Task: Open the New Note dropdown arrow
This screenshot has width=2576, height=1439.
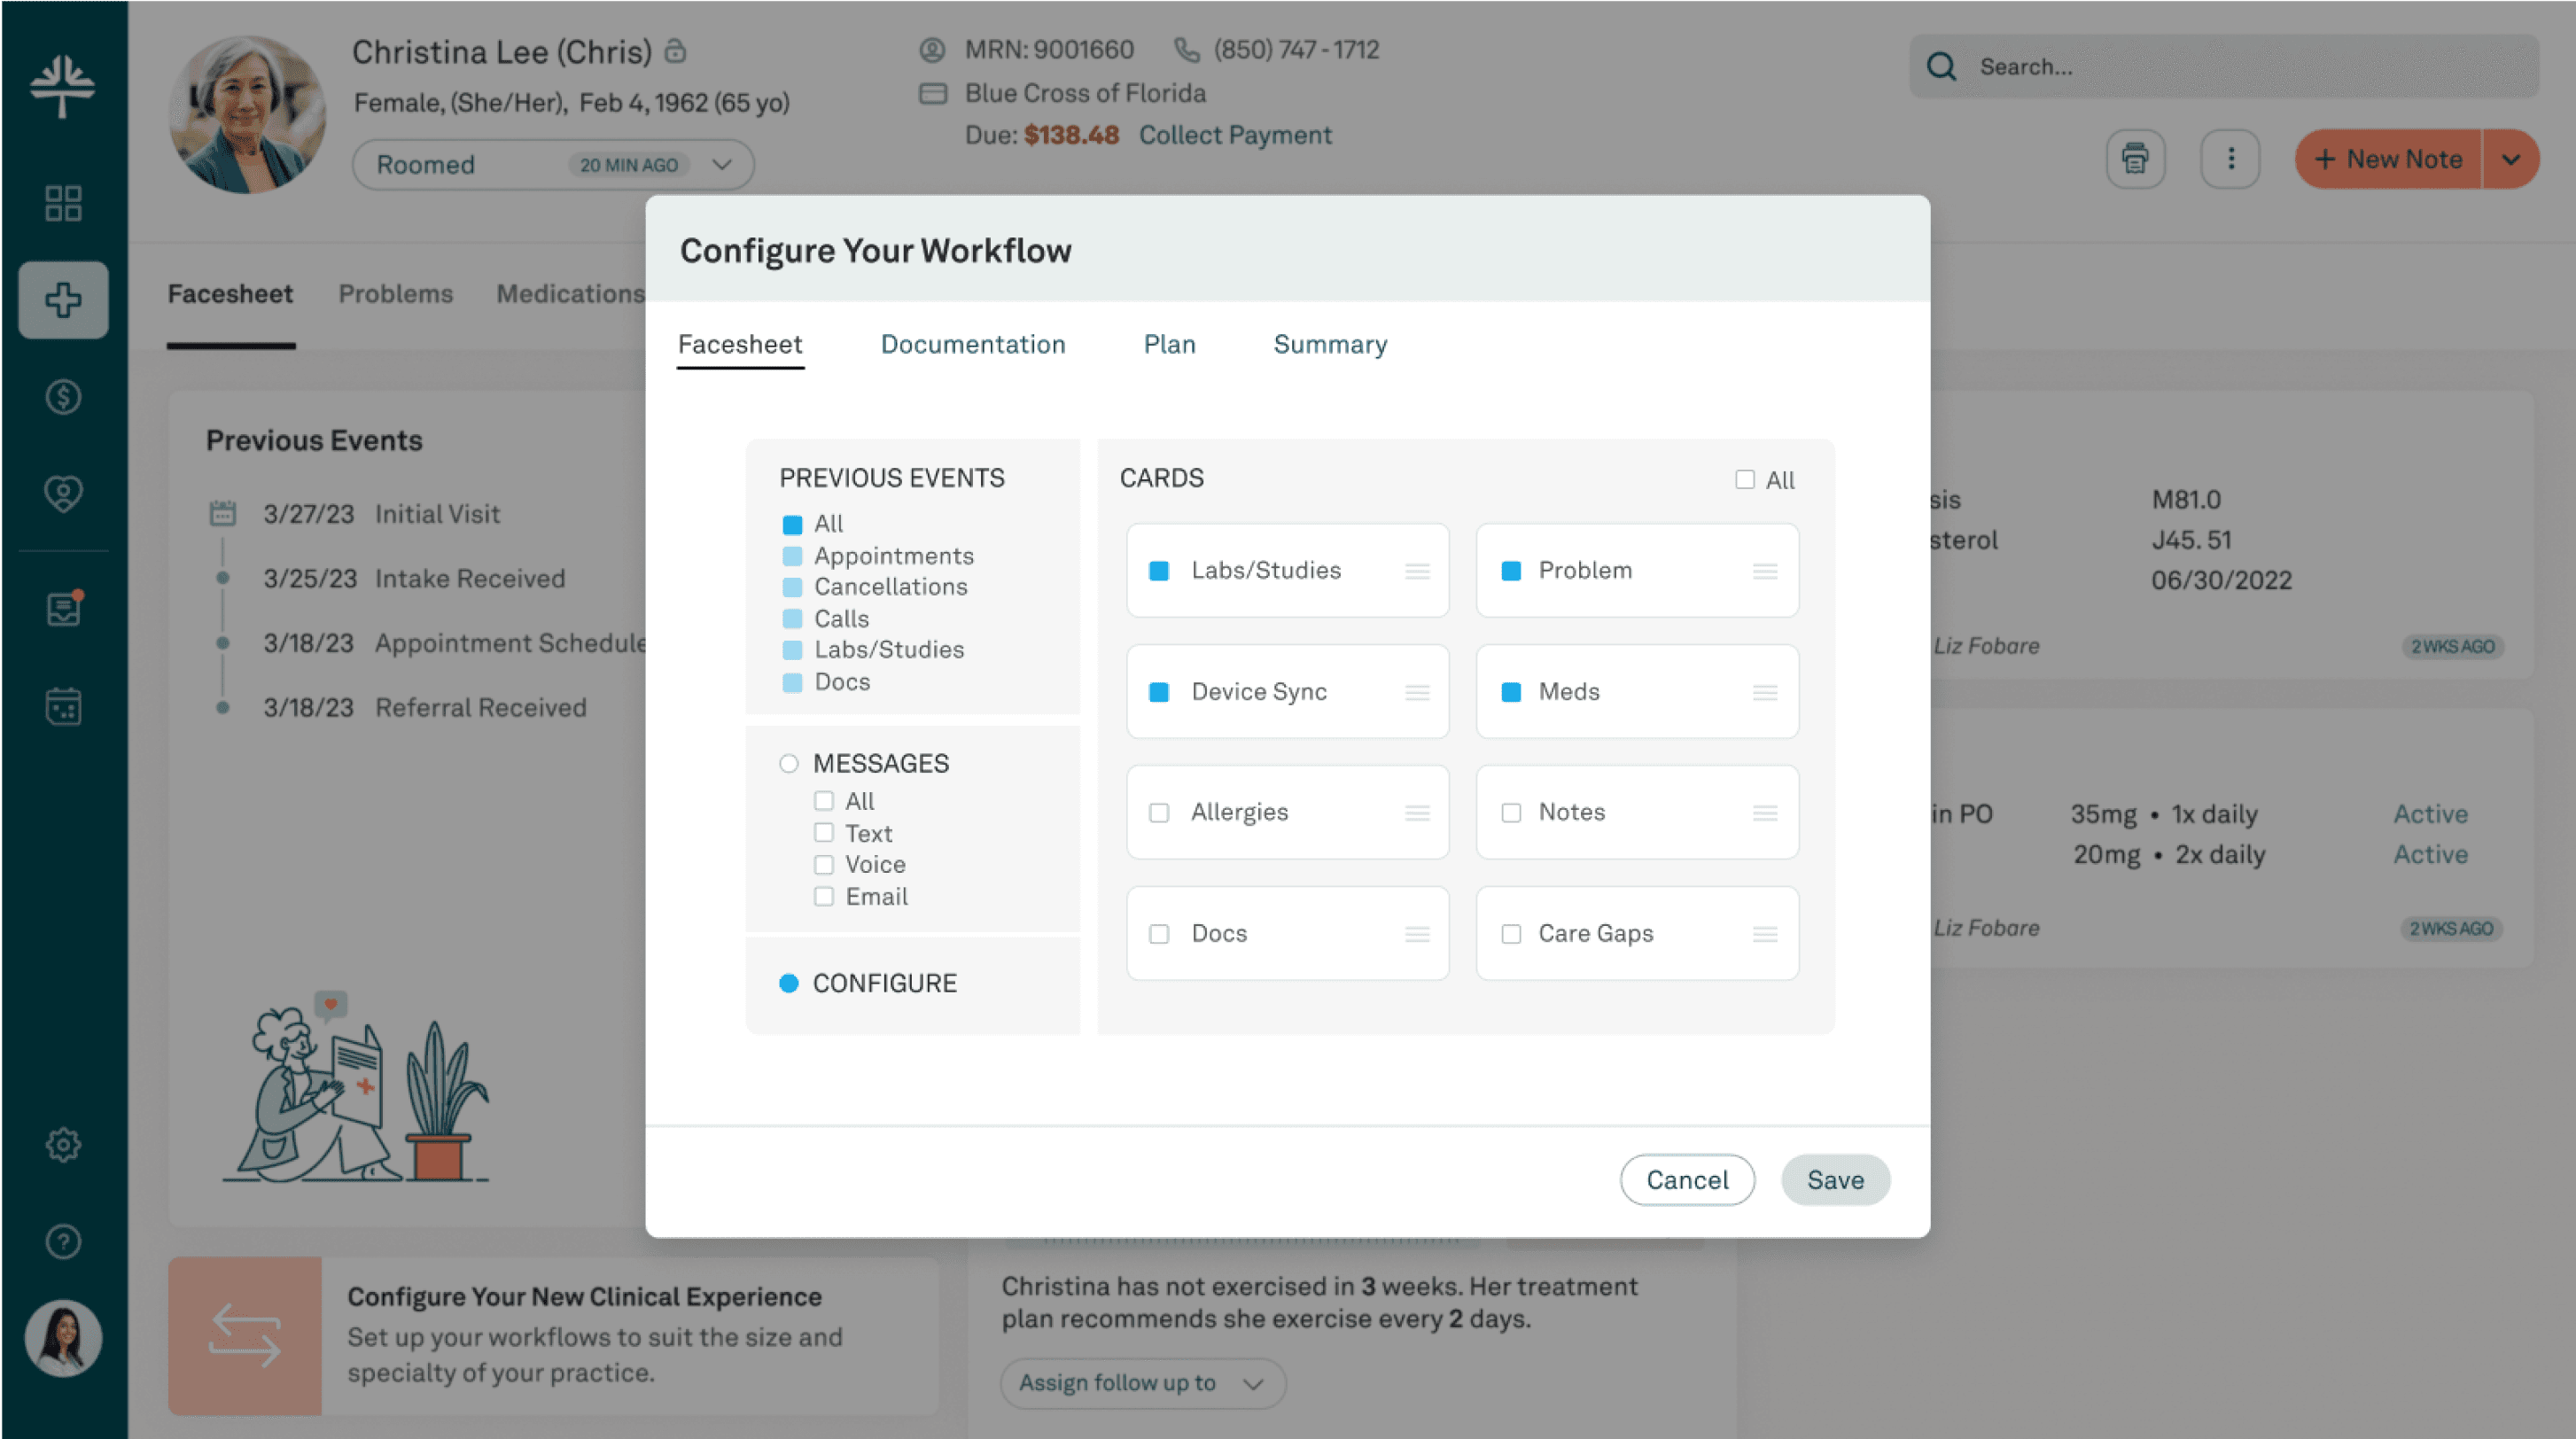Action: click(2510, 159)
